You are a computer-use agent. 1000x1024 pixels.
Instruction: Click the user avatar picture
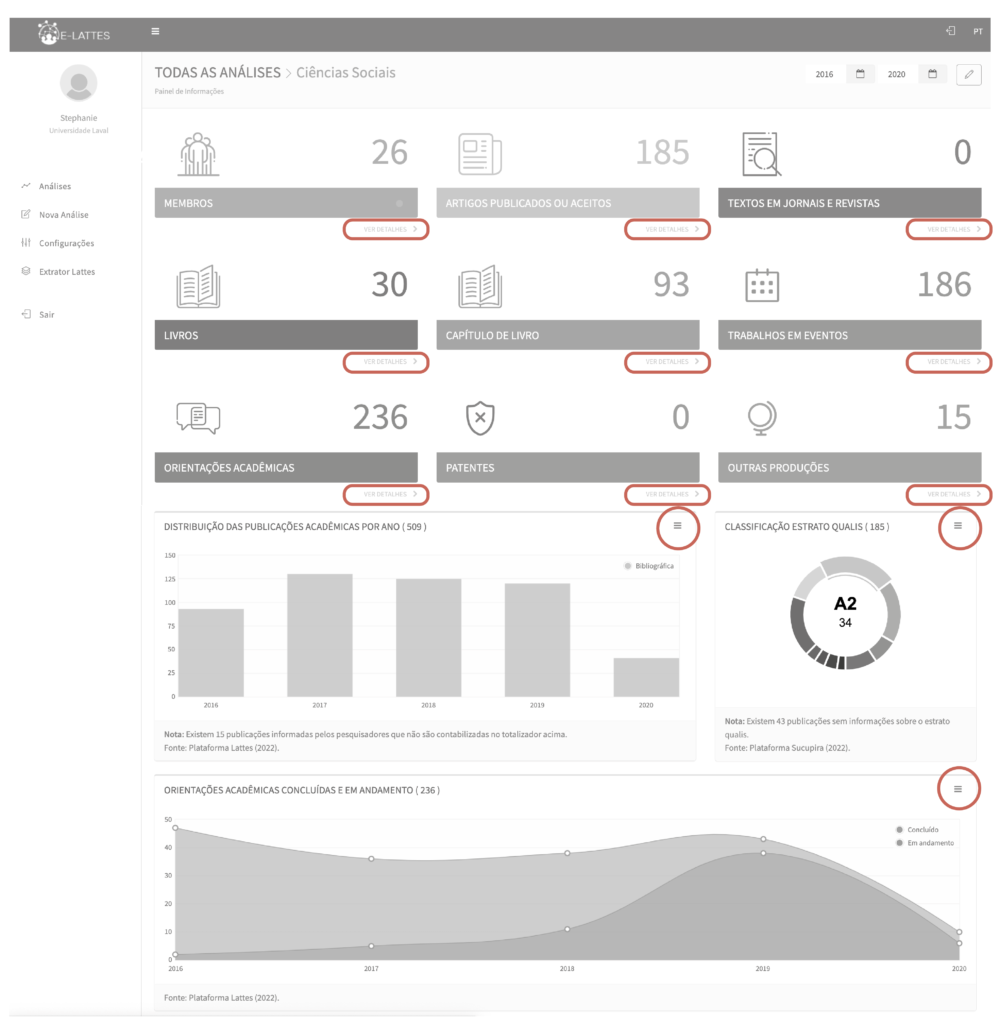pyautogui.click(x=79, y=83)
